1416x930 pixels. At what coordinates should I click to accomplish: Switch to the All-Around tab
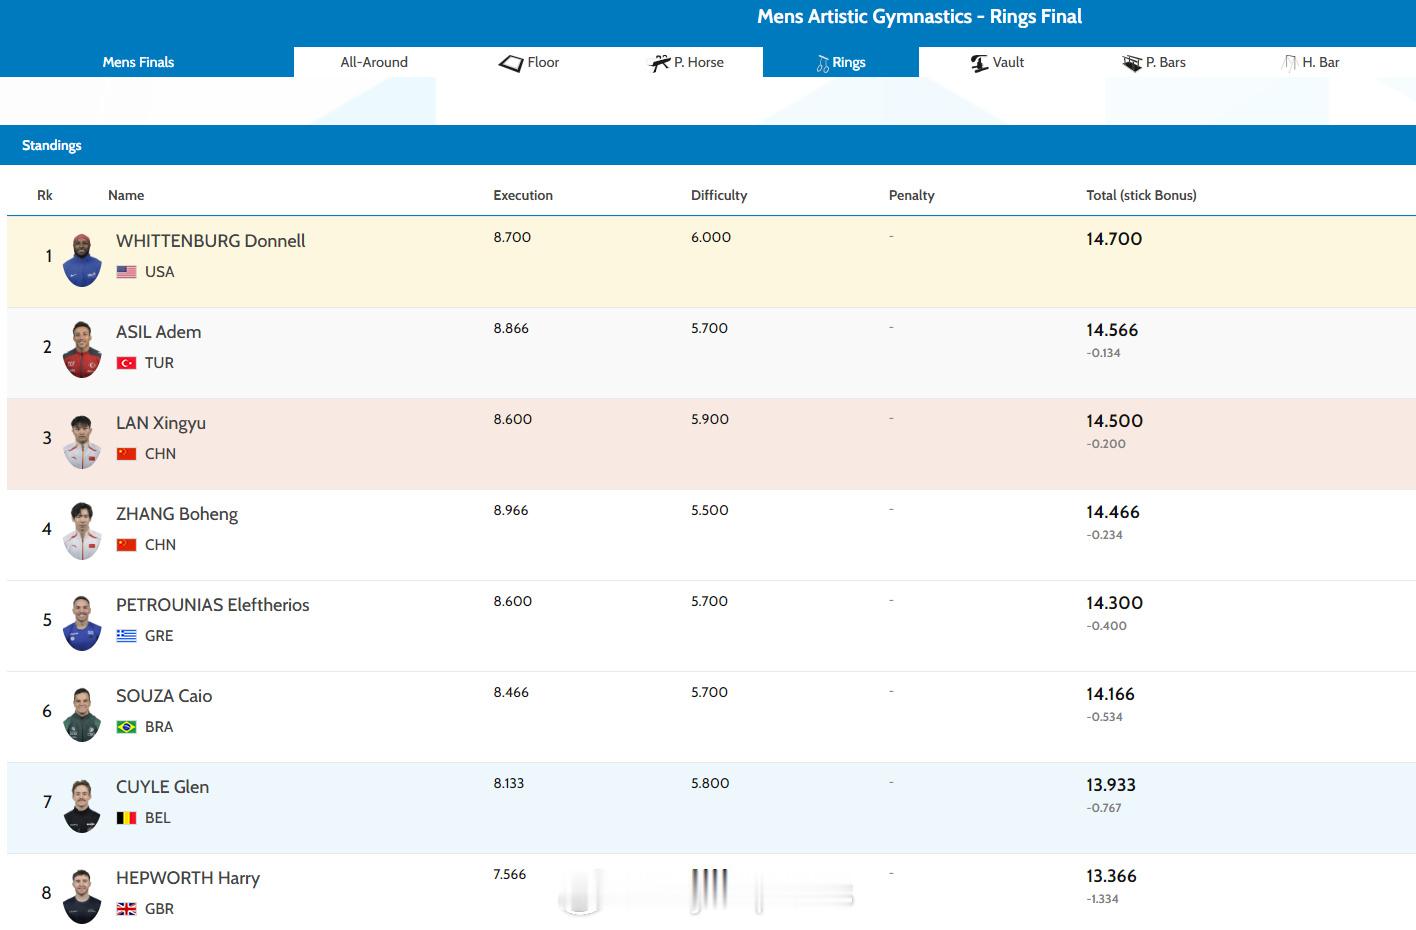click(374, 62)
